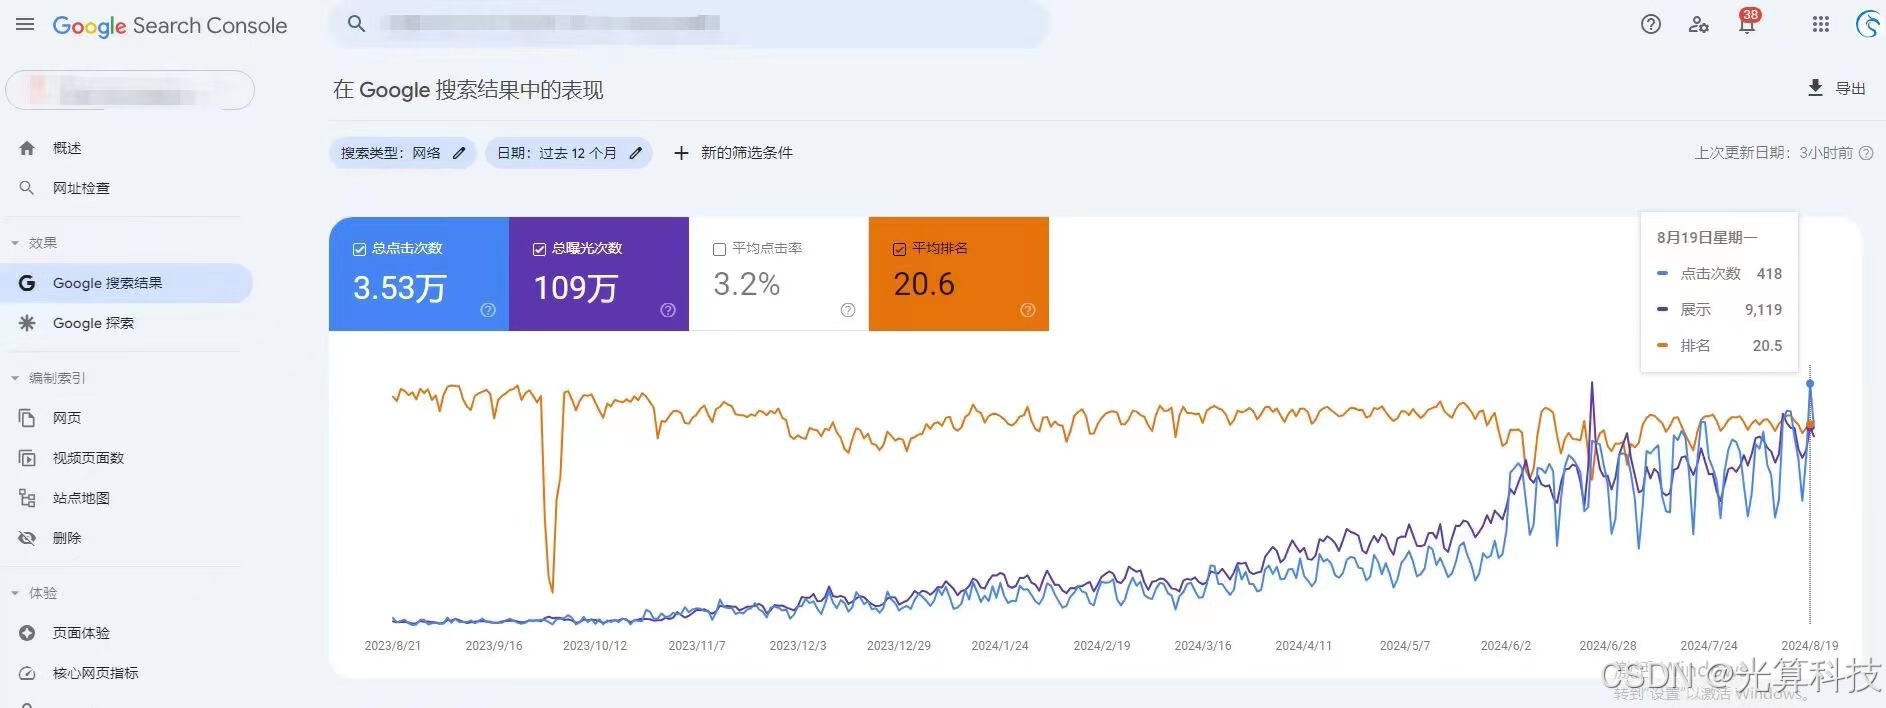Toggle the 平均排名 checkbox
Image resolution: width=1886 pixels, height=708 pixels.
[899, 249]
